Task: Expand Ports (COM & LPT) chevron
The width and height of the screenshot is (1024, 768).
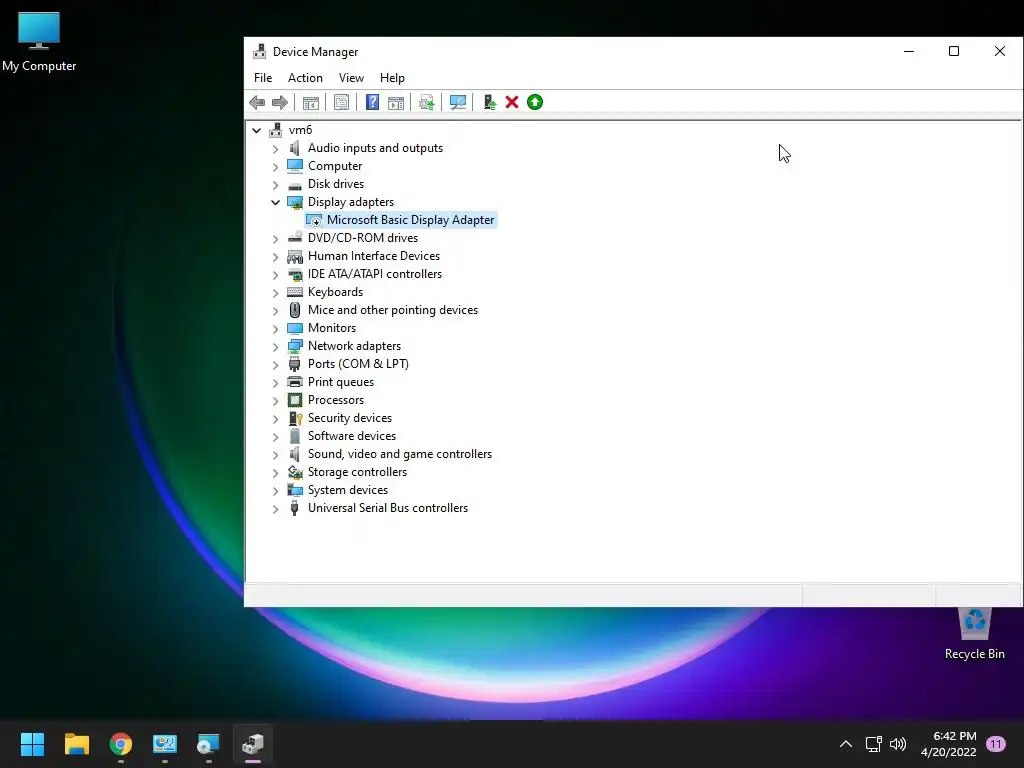Action: coord(276,365)
